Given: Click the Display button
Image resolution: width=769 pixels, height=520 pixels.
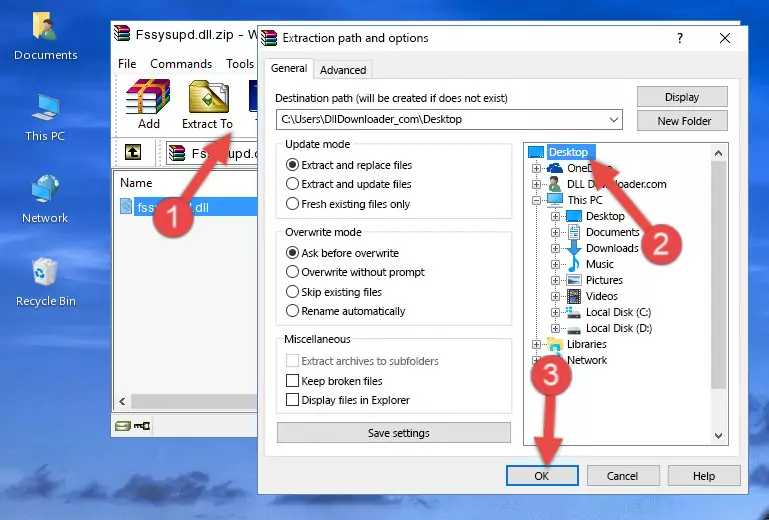Looking at the screenshot, I should (x=682, y=97).
